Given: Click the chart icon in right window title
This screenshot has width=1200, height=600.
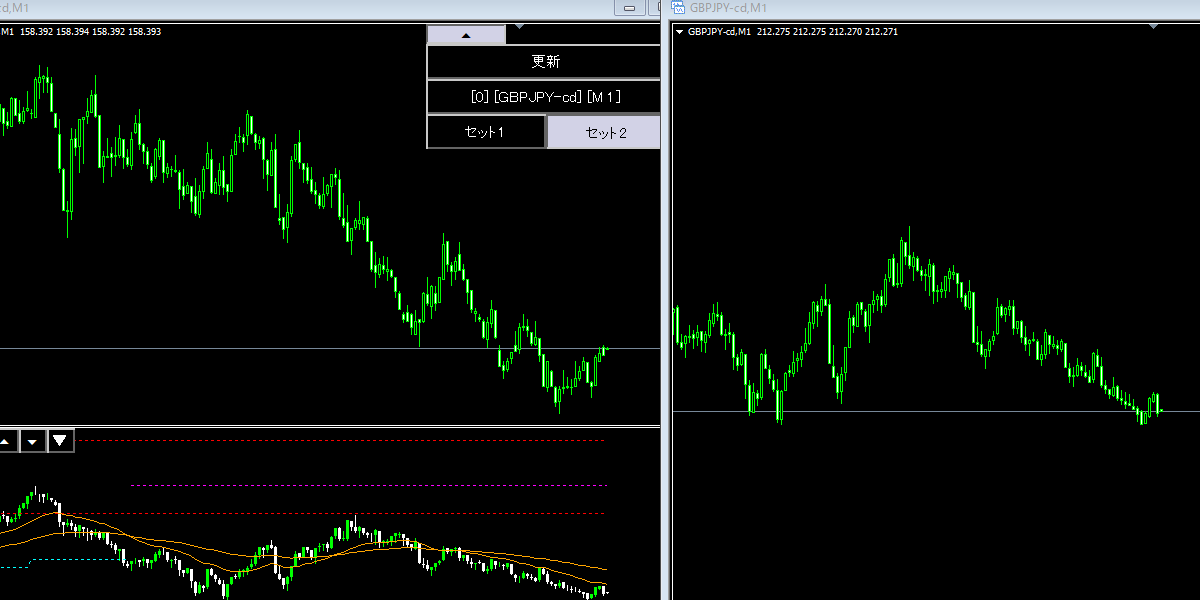Looking at the screenshot, I should [678, 8].
